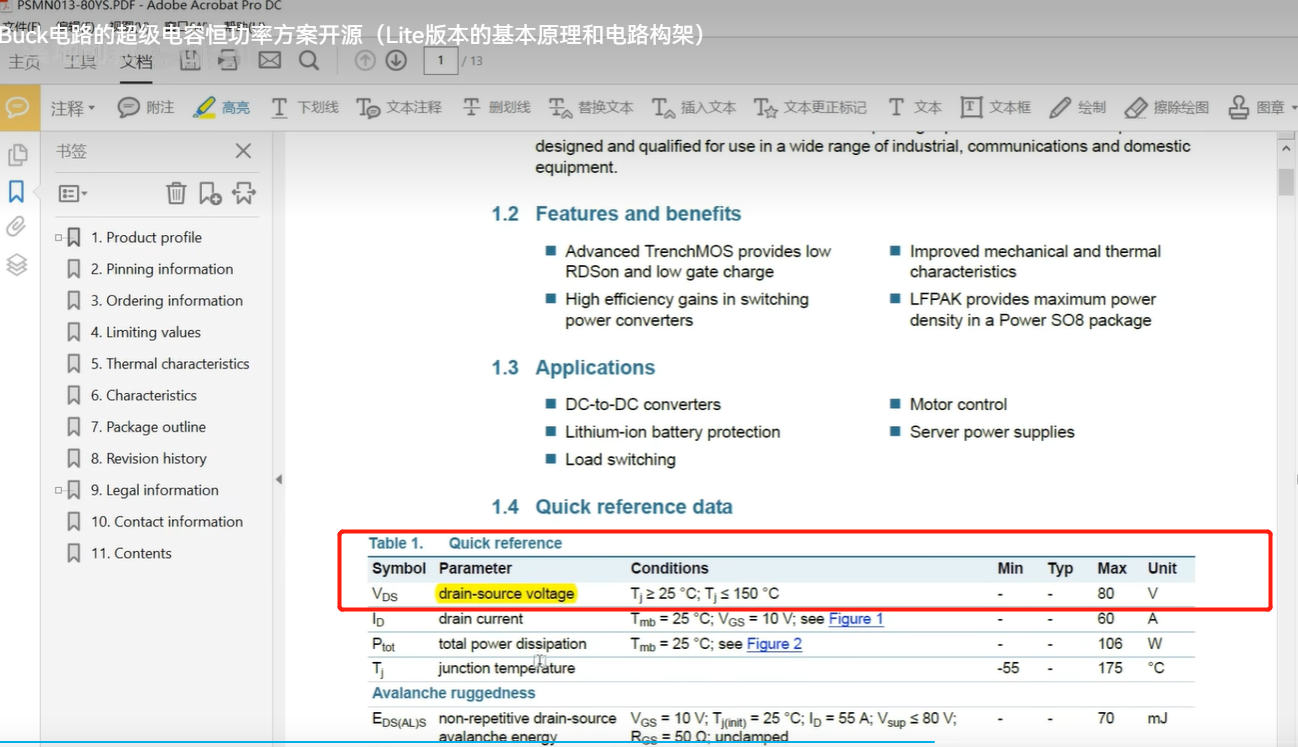This screenshot has height=747, width=1298.
Task: Go to previous page up arrow
Action: coord(366,61)
